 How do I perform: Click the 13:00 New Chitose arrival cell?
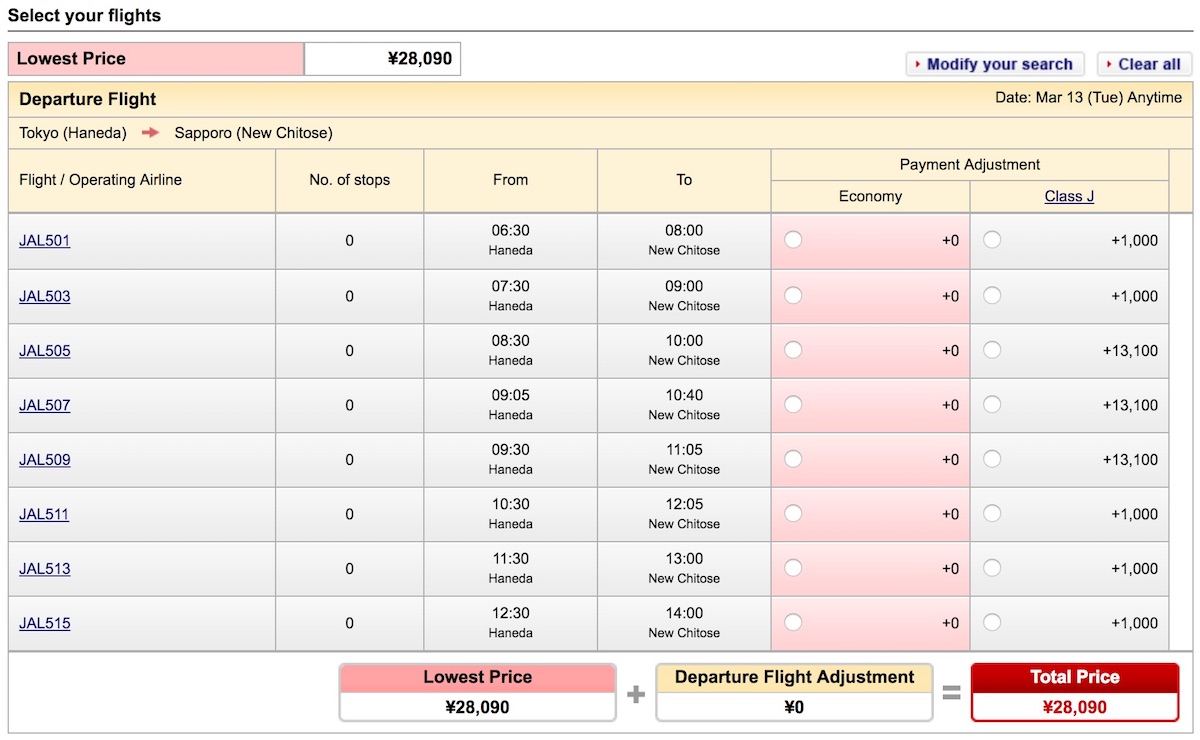click(x=684, y=568)
